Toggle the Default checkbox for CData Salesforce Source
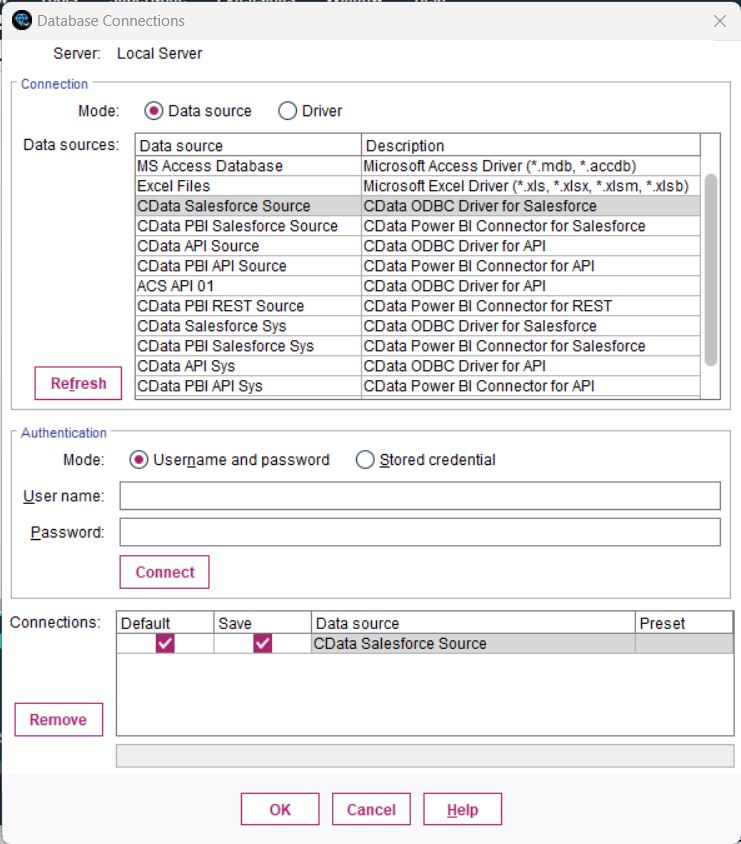The height and width of the screenshot is (844, 741). click(165, 644)
